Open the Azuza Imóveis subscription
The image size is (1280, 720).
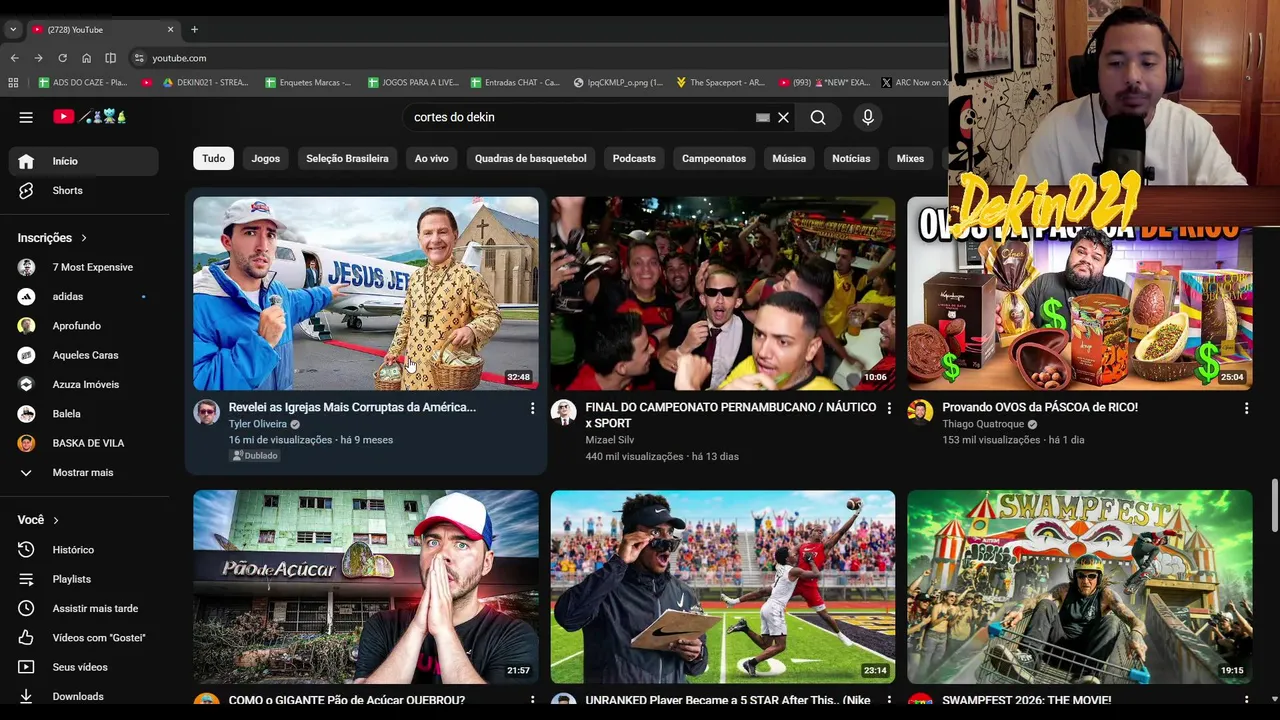(x=83, y=384)
